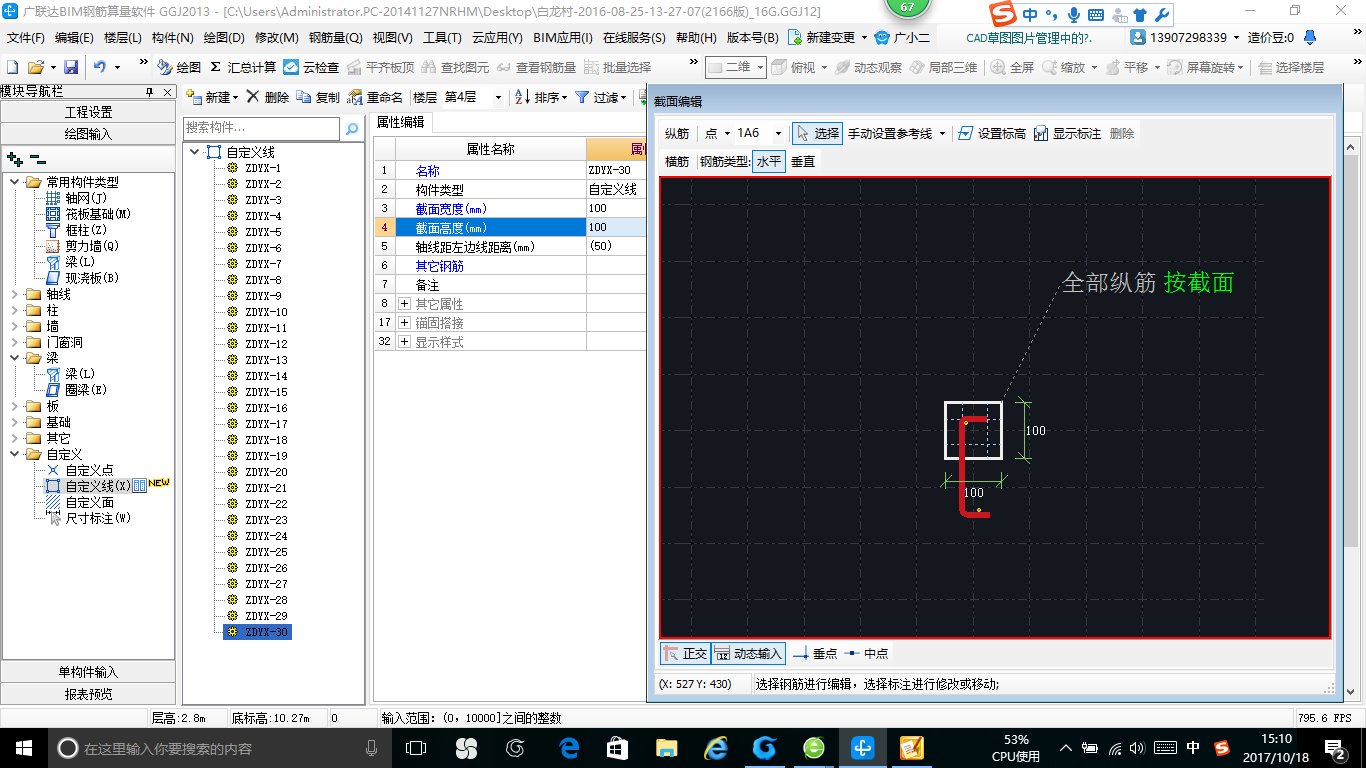The height and width of the screenshot is (768, 1366).
Task: Collapse the 自定义 category in navigation tree
Action: coord(14,454)
